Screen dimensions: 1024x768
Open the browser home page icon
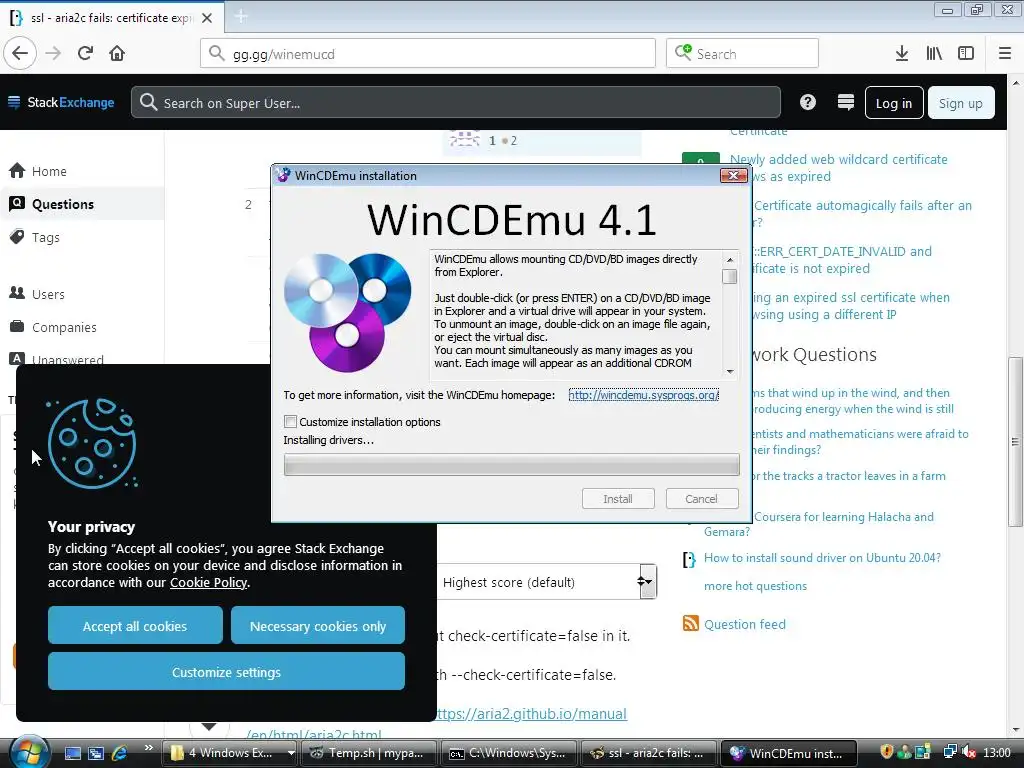117,54
